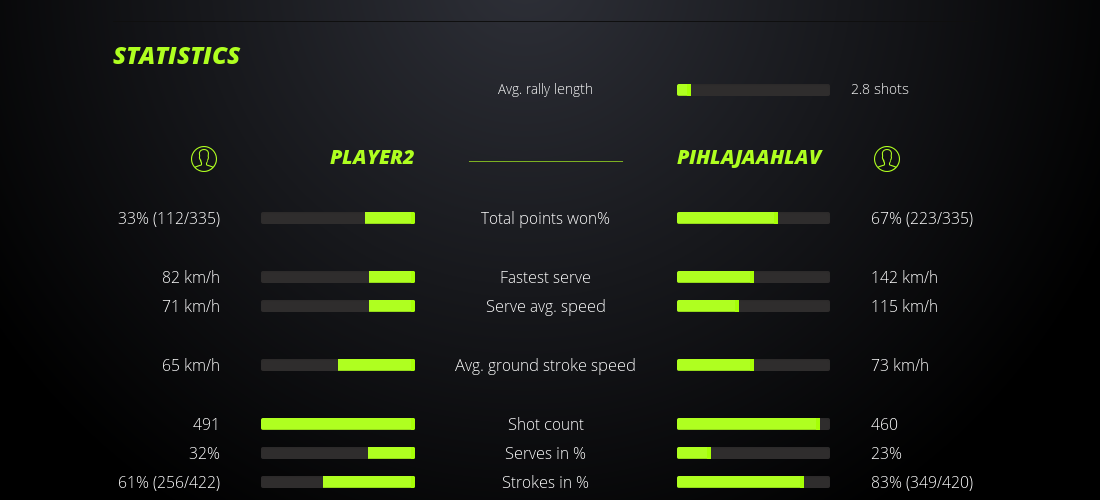The width and height of the screenshot is (1100, 500).
Task: Click the 2.8 shots value
Action: [x=879, y=89]
